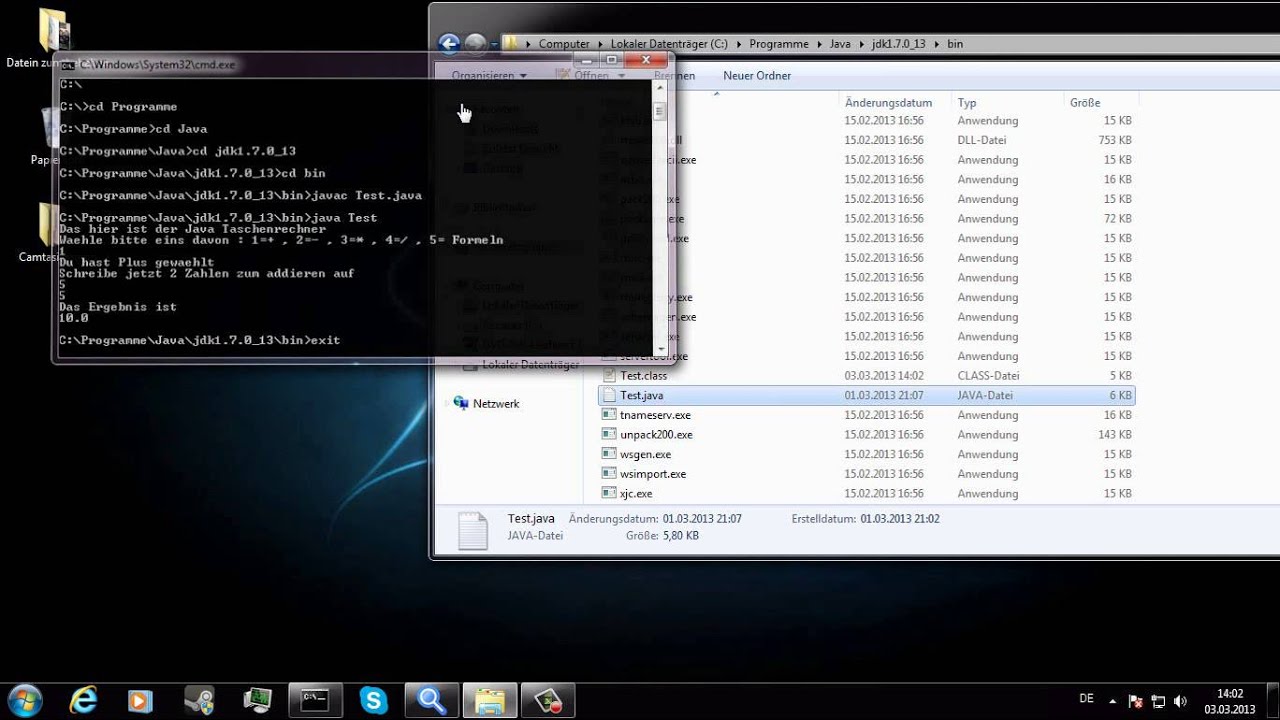Click the cmd window scrollbar up arrow
Image resolution: width=1280 pixels, height=720 pixels.
click(659, 85)
